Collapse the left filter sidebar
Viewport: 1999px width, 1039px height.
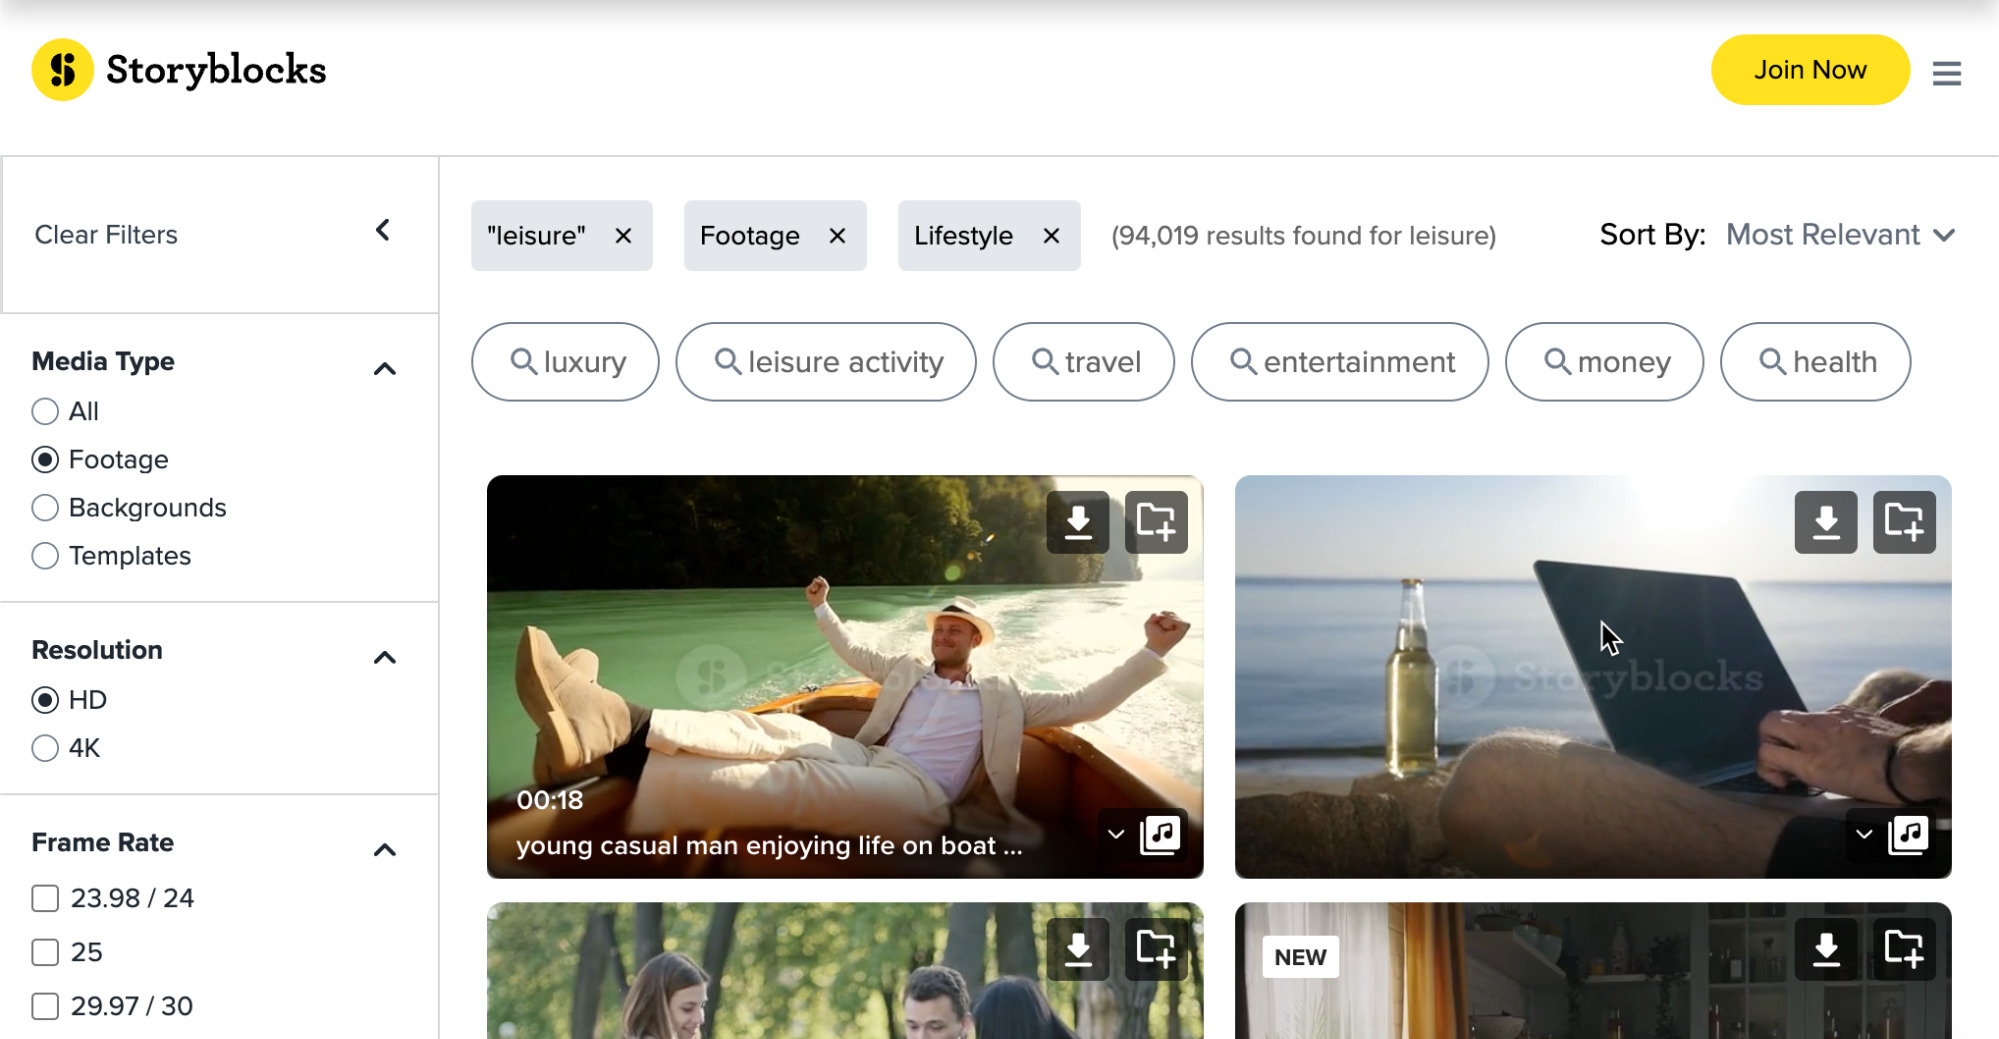click(382, 230)
